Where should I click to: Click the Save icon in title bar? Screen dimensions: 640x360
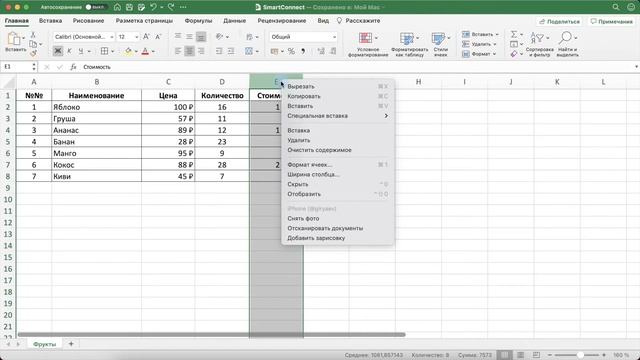[129, 7]
